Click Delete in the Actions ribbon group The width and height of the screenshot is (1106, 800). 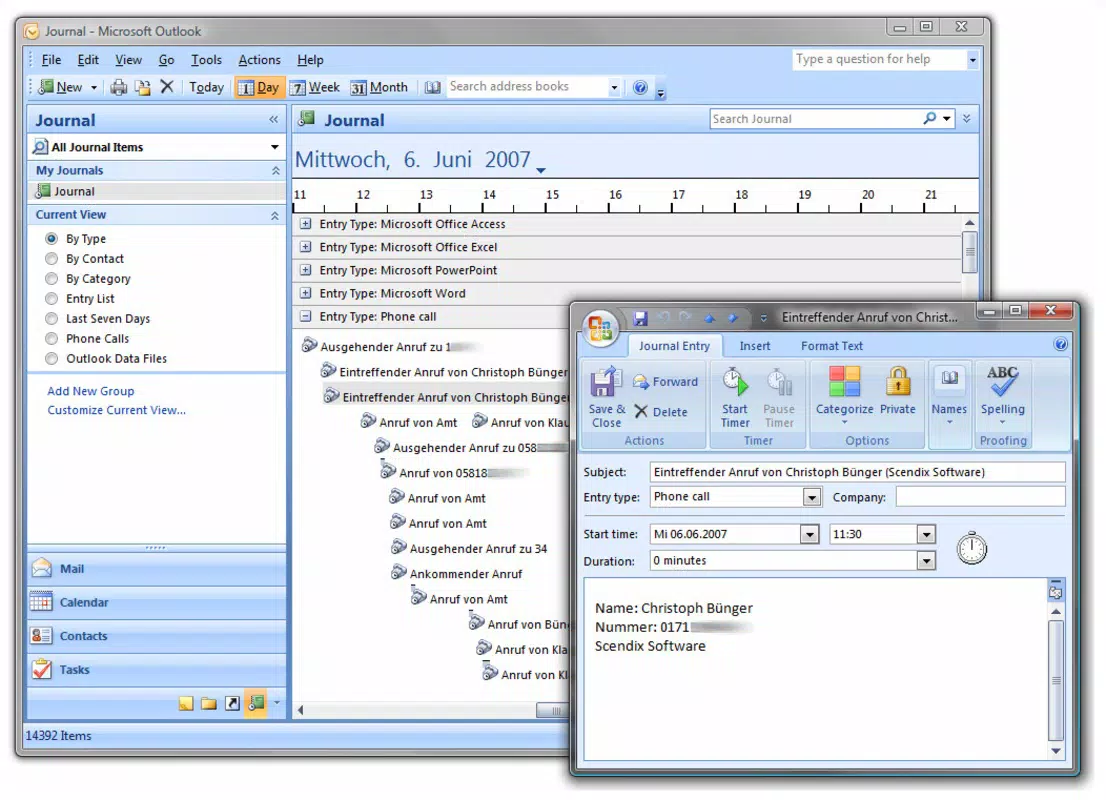coord(661,411)
